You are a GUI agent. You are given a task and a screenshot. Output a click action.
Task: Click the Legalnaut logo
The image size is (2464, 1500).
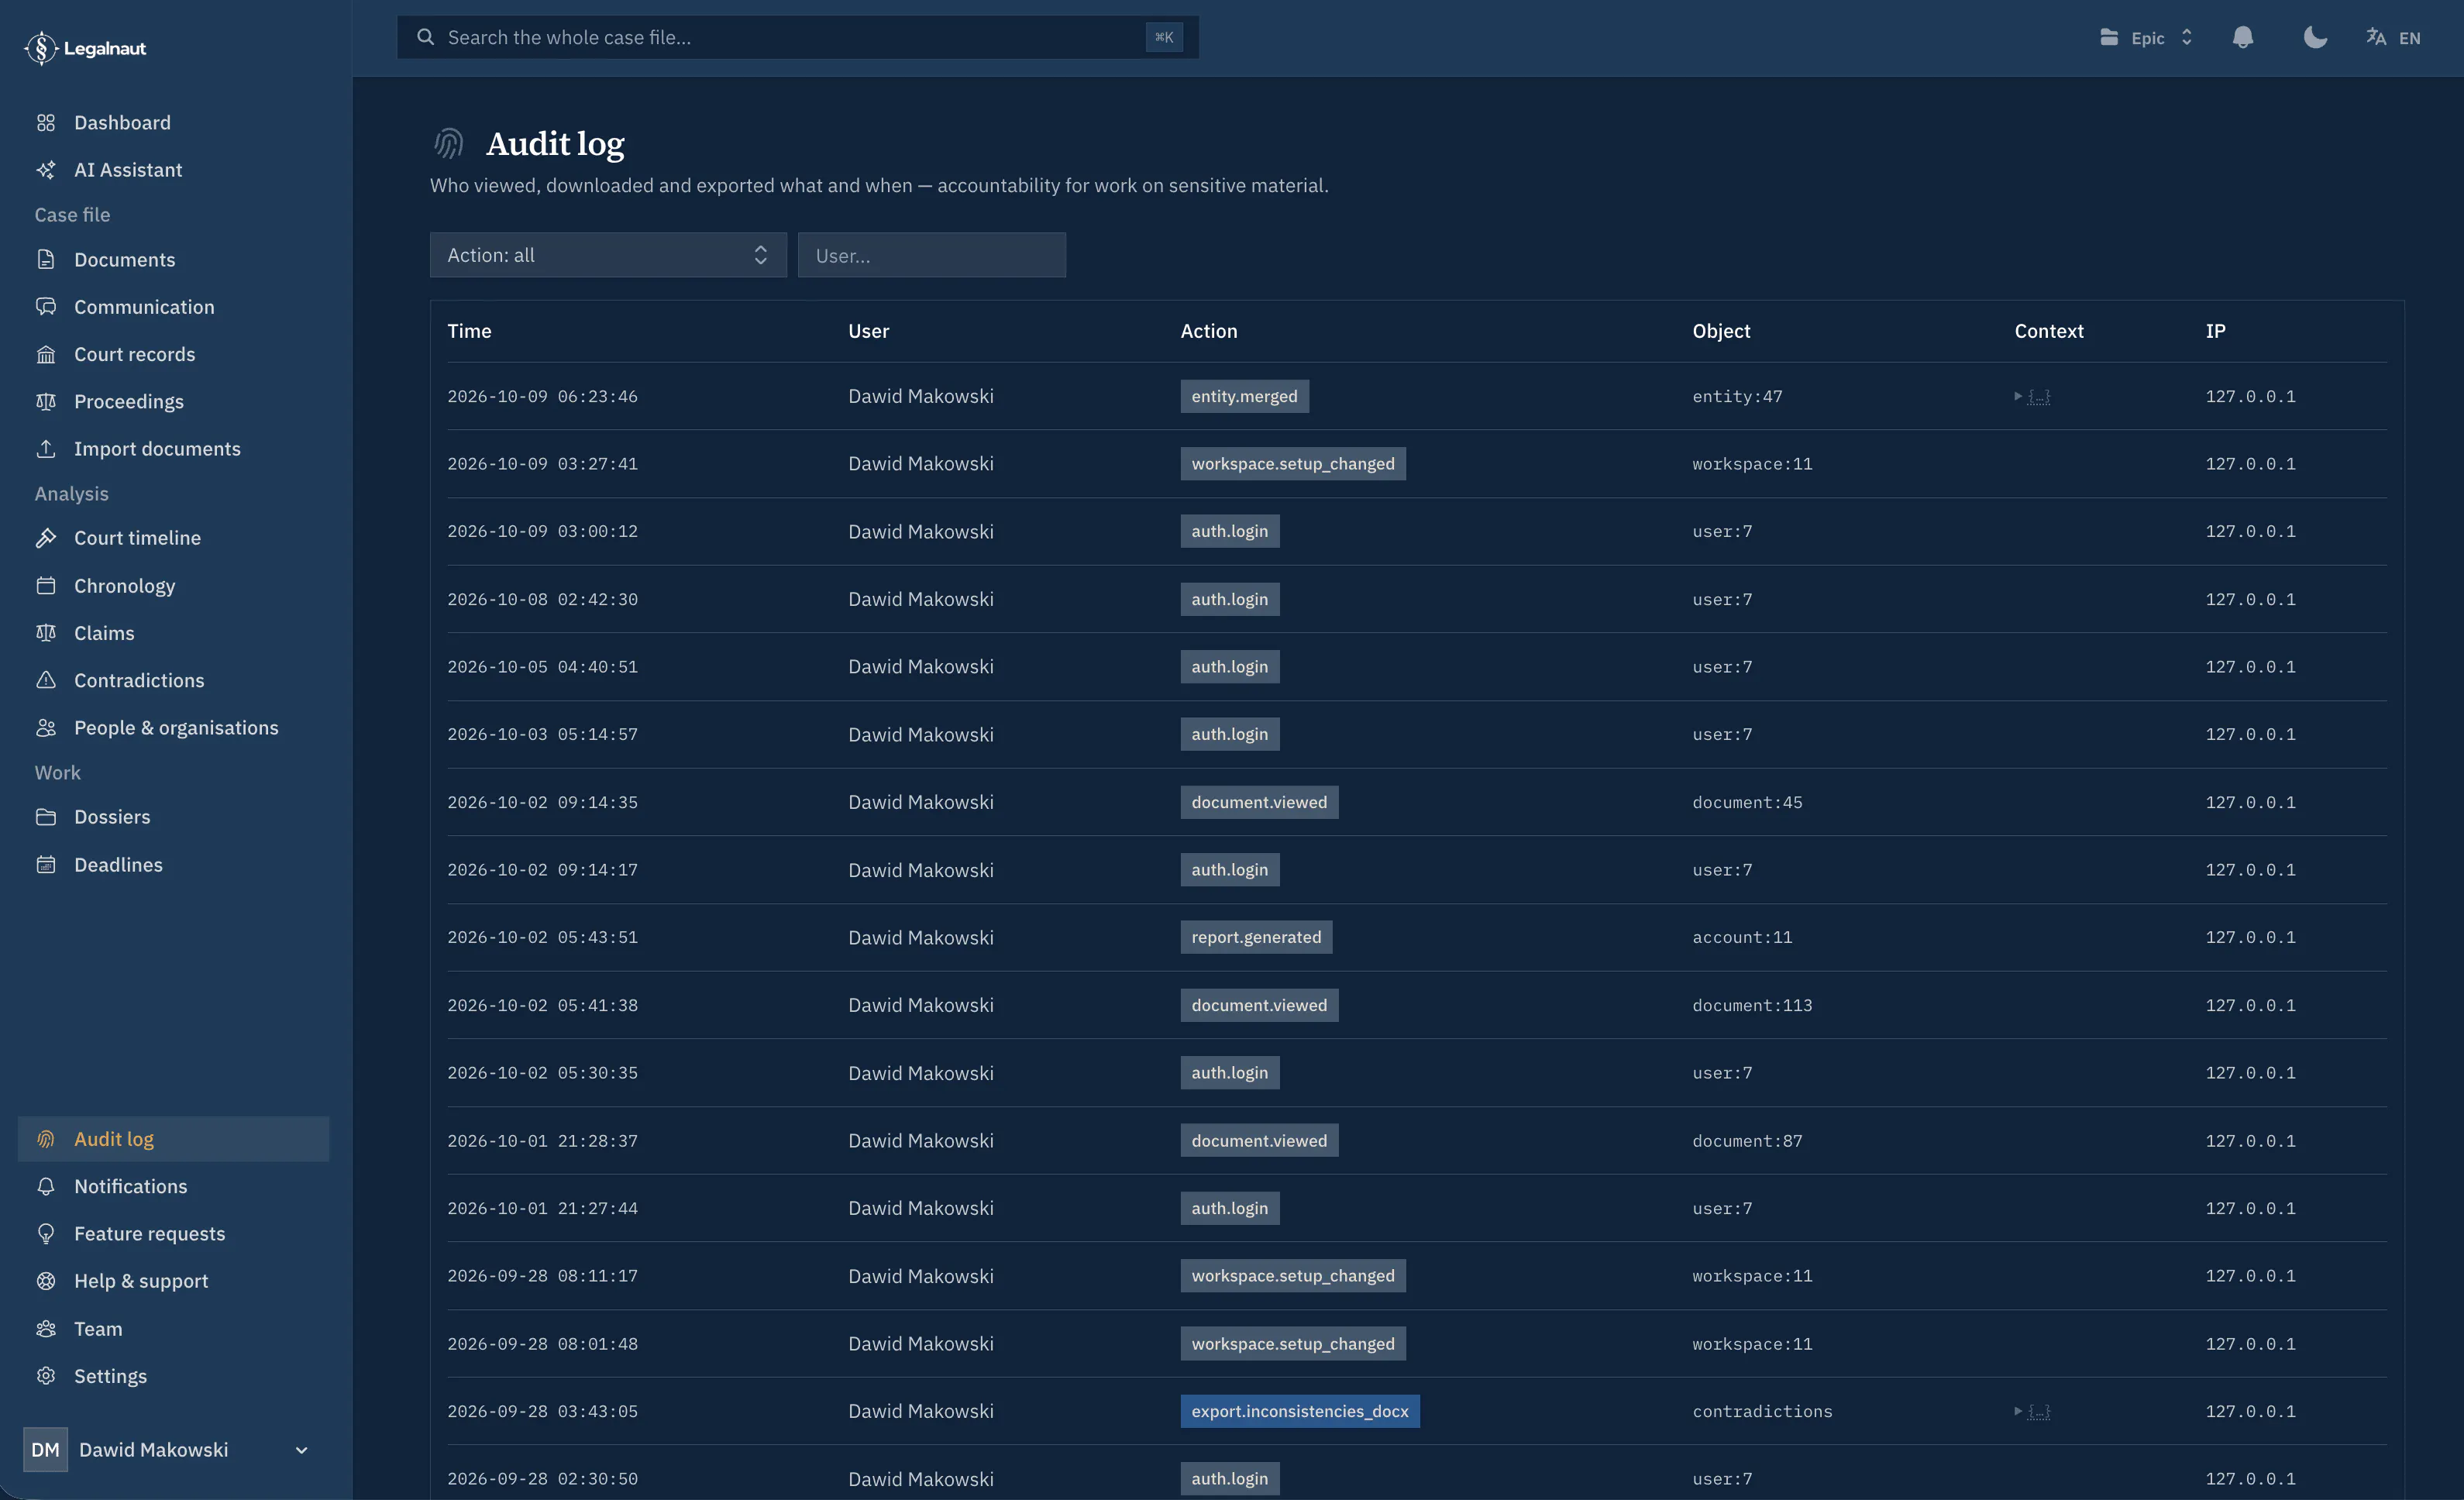pos(85,48)
